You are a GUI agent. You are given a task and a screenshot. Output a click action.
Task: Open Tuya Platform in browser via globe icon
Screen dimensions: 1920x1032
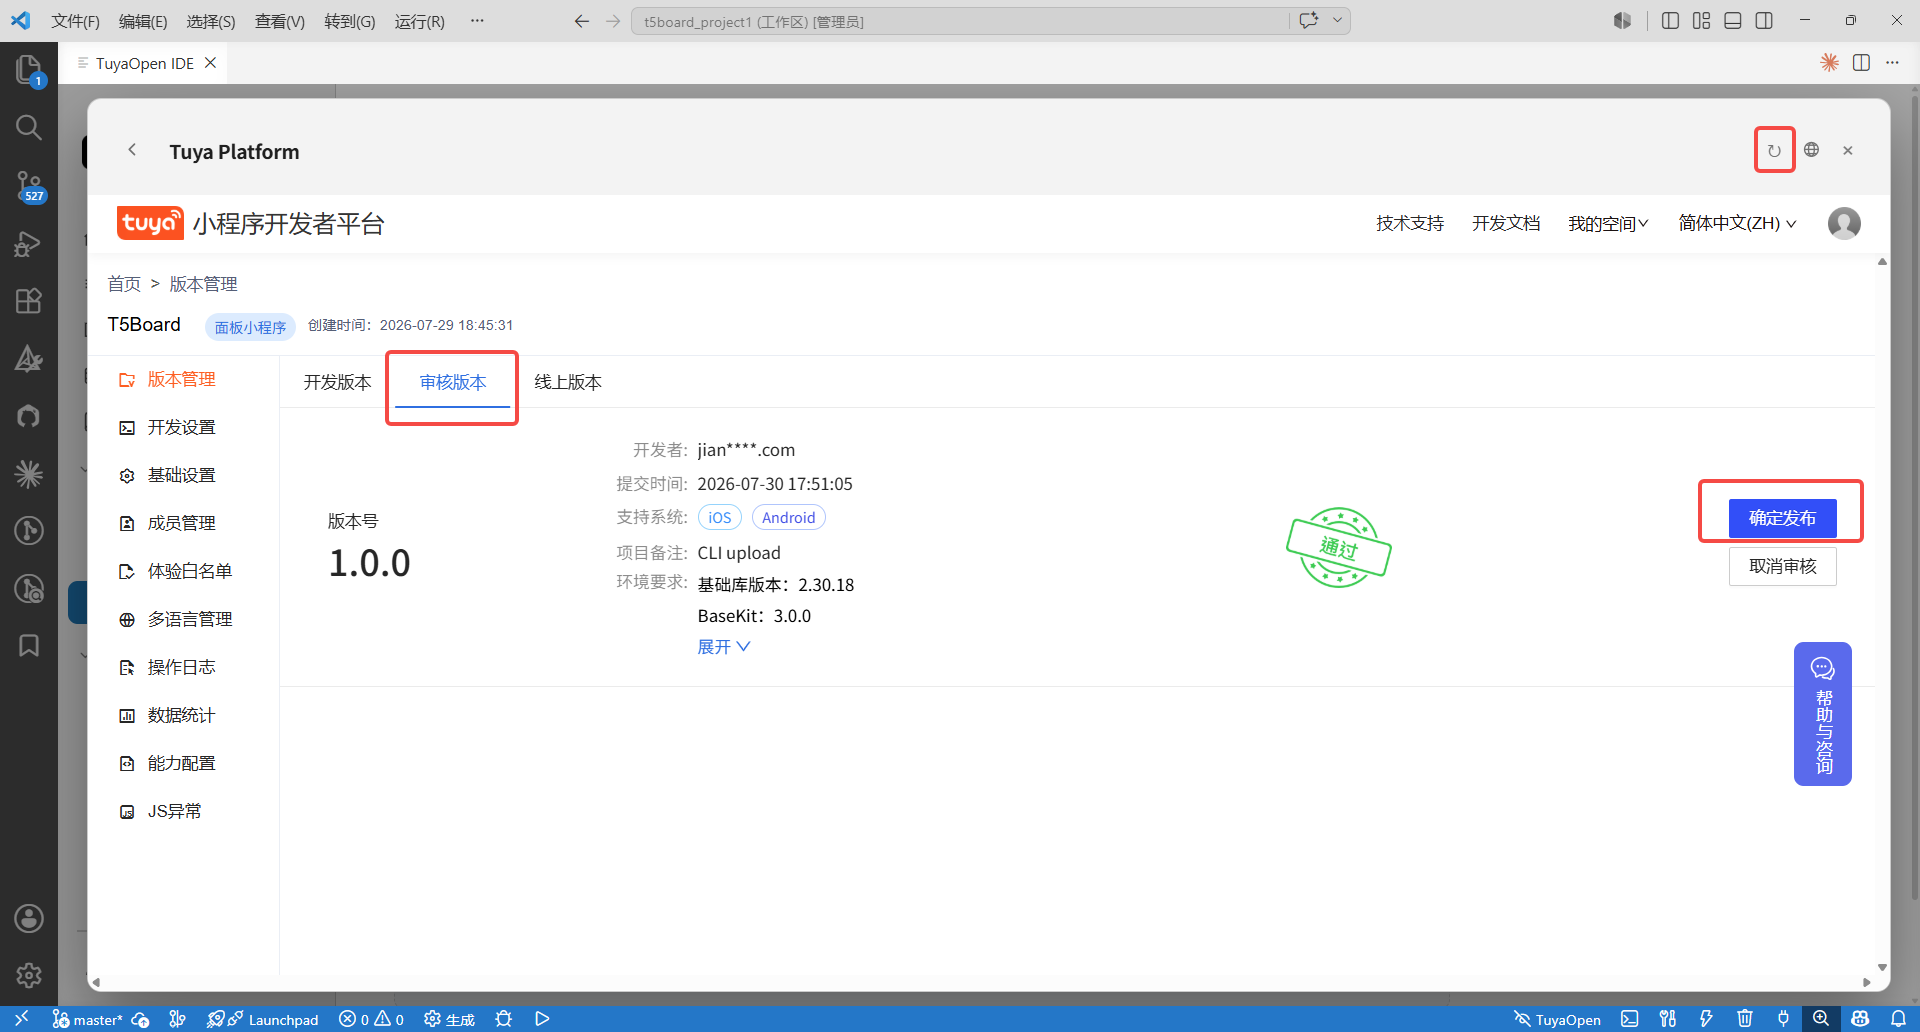coord(1811,150)
